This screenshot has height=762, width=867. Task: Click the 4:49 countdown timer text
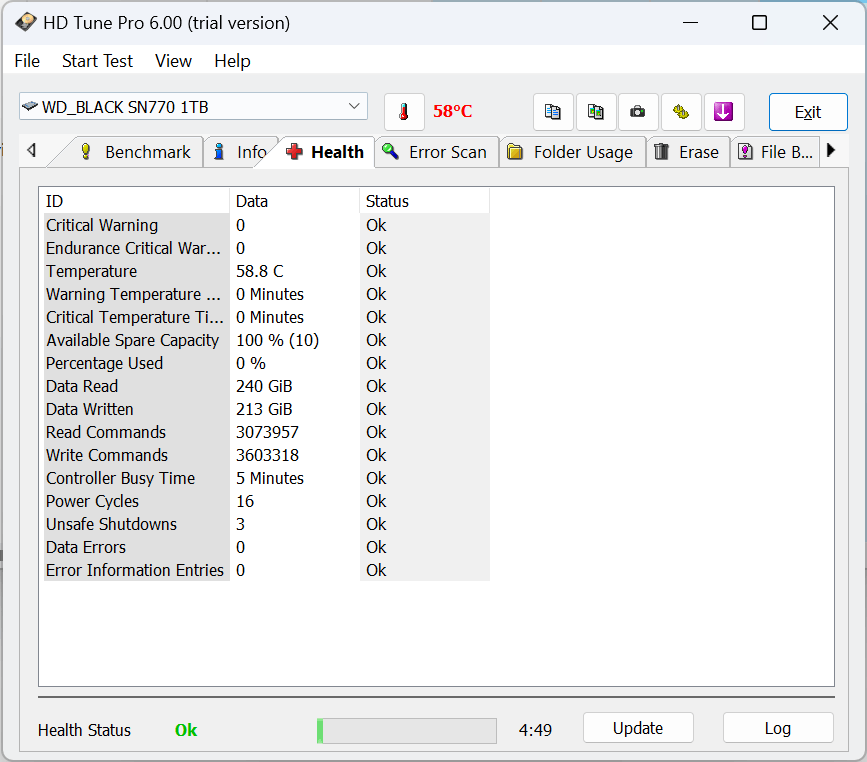(535, 730)
